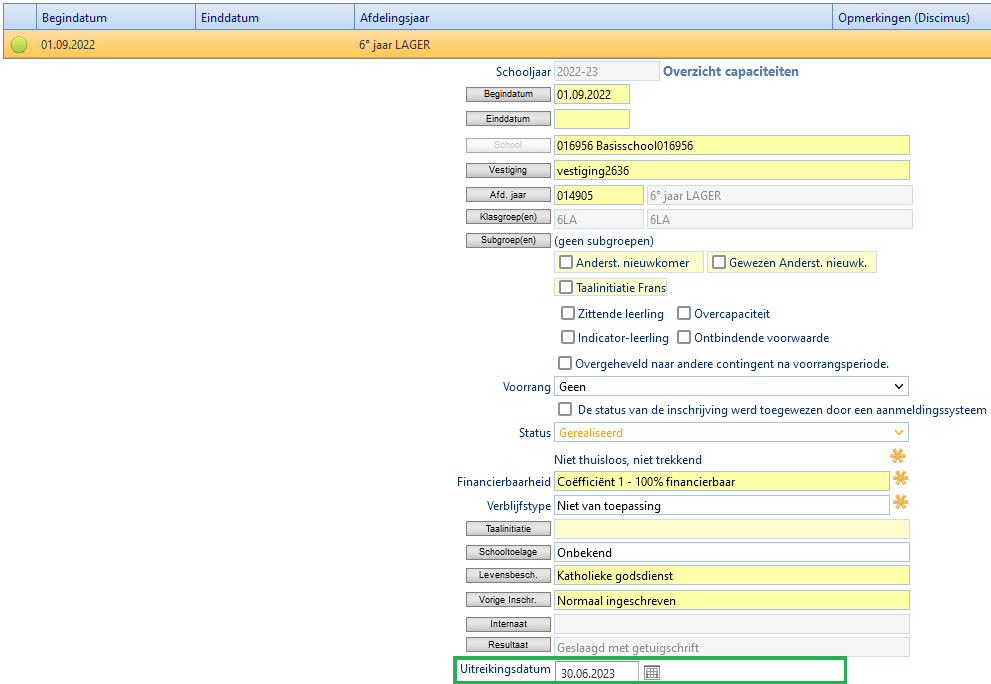This screenshot has width=991, height=684.
Task: Click the Vestiging field vestiging2636
Action: (732, 170)
